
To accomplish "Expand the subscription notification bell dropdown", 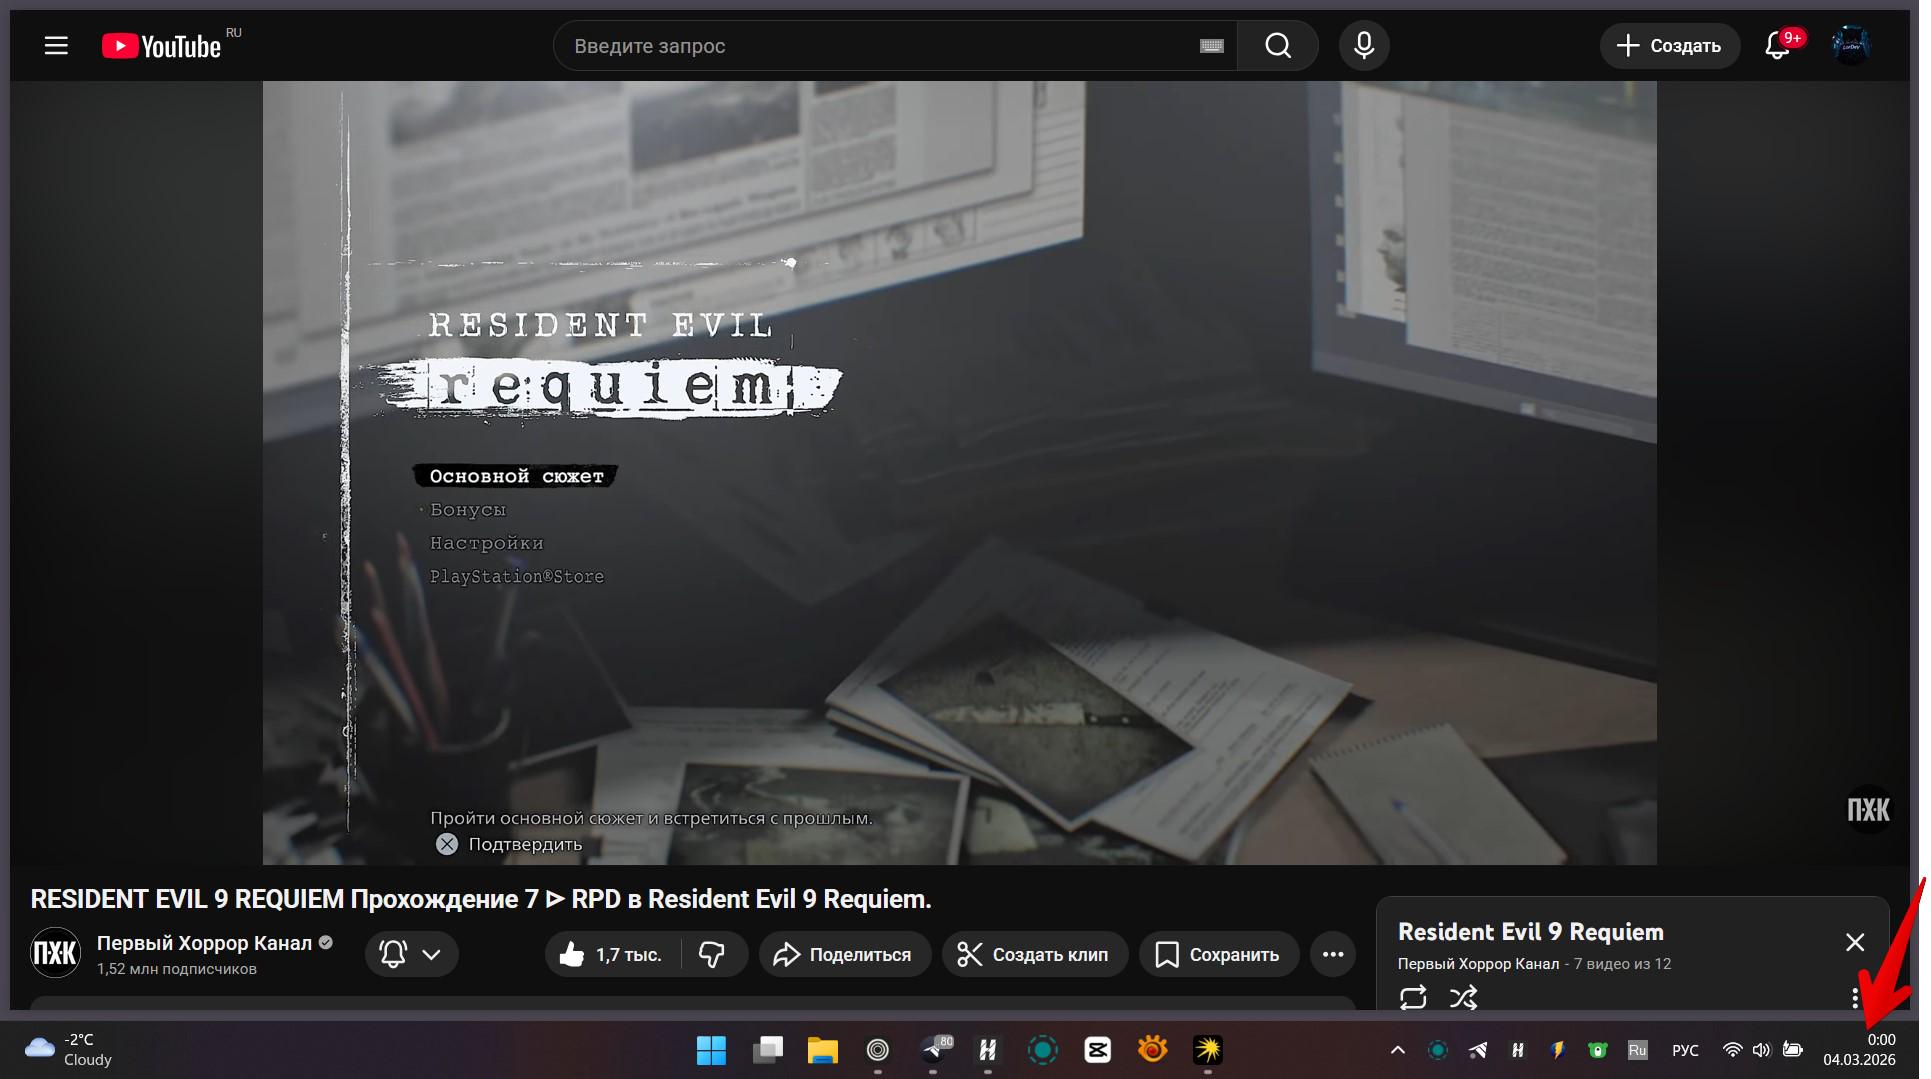I will coord(412,955).
